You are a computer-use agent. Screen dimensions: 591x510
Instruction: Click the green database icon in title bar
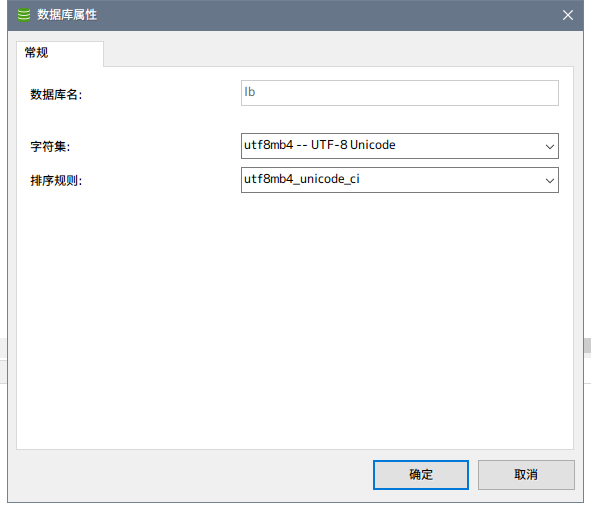pos(24,15)
